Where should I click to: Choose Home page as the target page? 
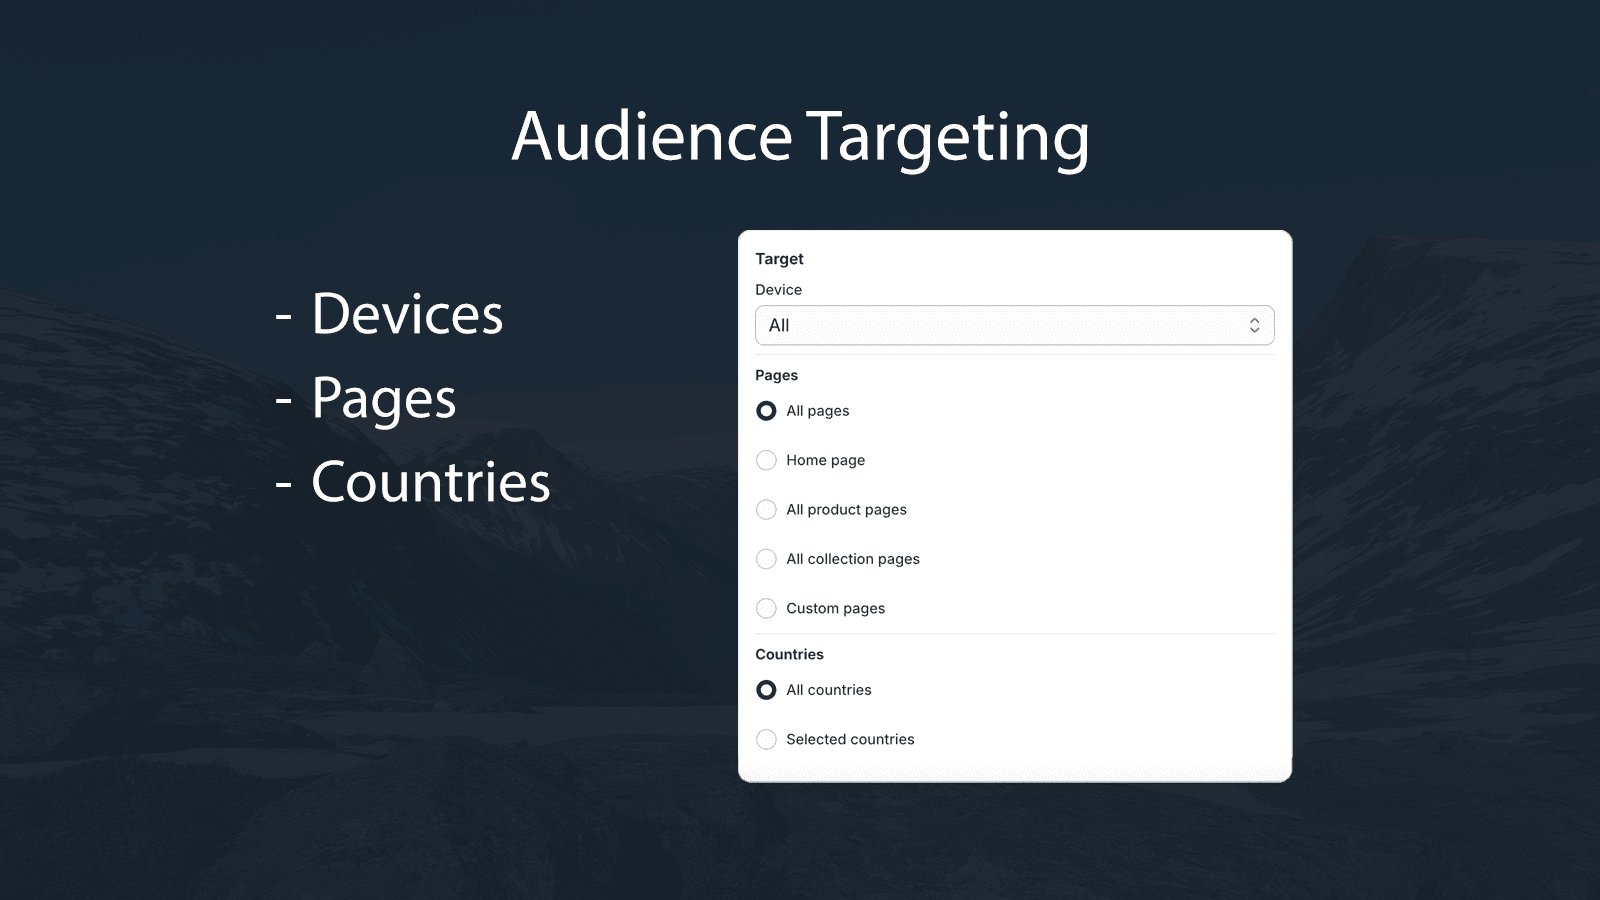pos(766,460)
